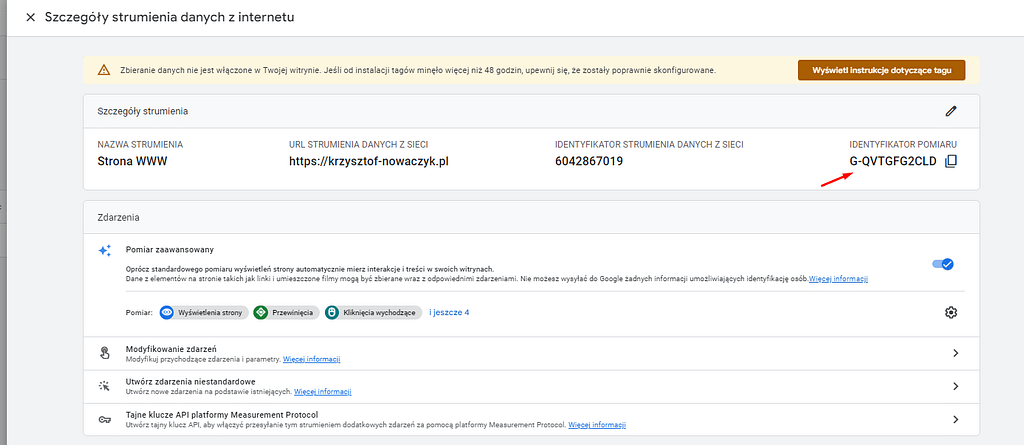Click the pencil edit icon in Szczegóły strumienia
The image size is (1024, 445).
(x=950, y=111)
